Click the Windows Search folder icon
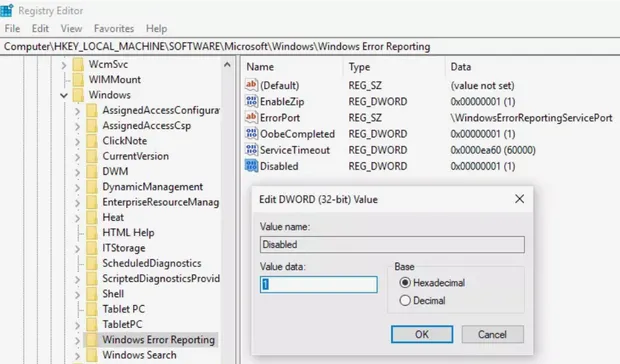620x364 pixels. (x=92, y=355)
